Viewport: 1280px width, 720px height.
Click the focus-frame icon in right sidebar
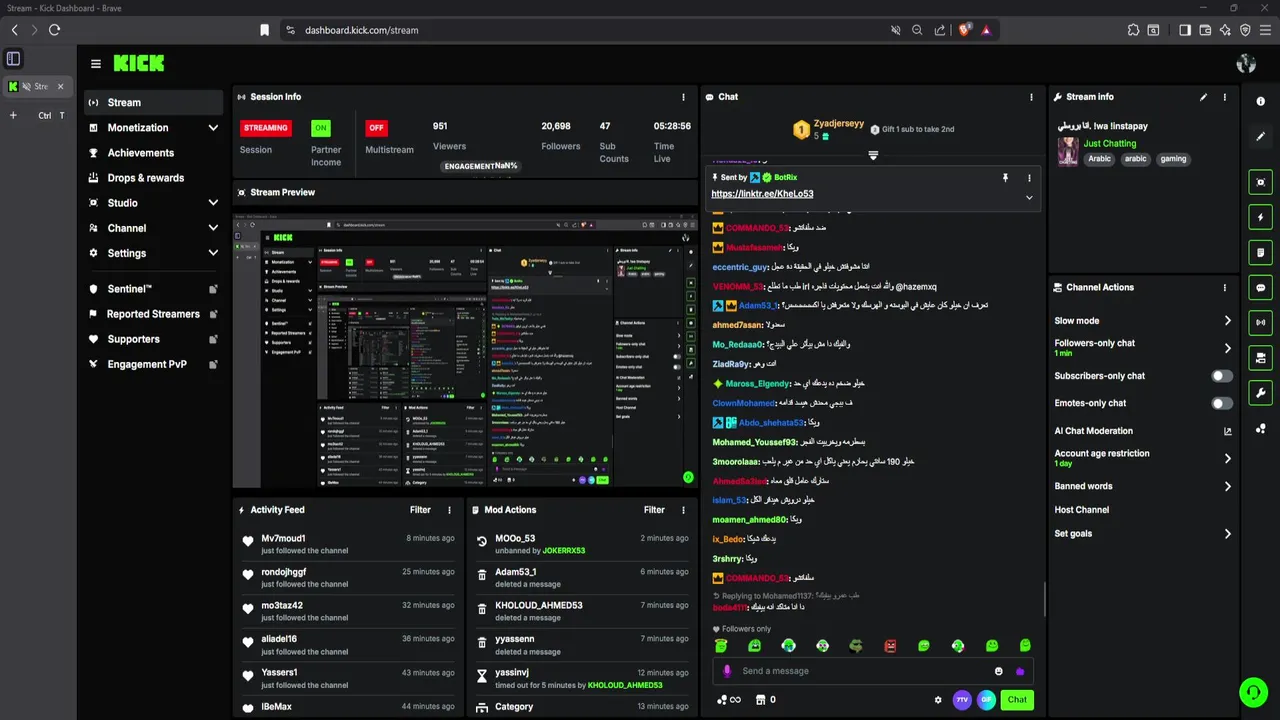1260,182
